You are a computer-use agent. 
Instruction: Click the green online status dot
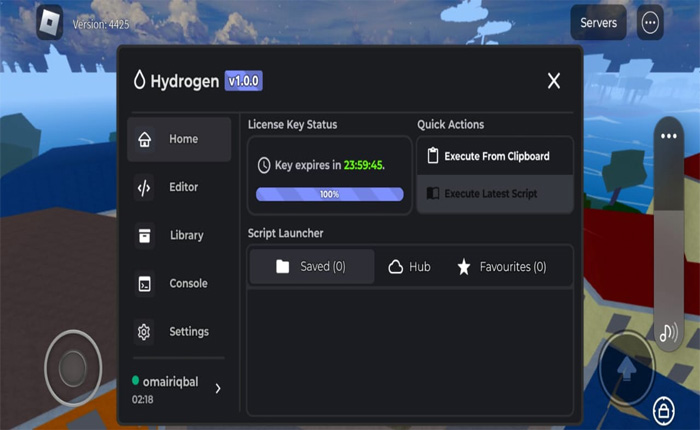(135, 380)
